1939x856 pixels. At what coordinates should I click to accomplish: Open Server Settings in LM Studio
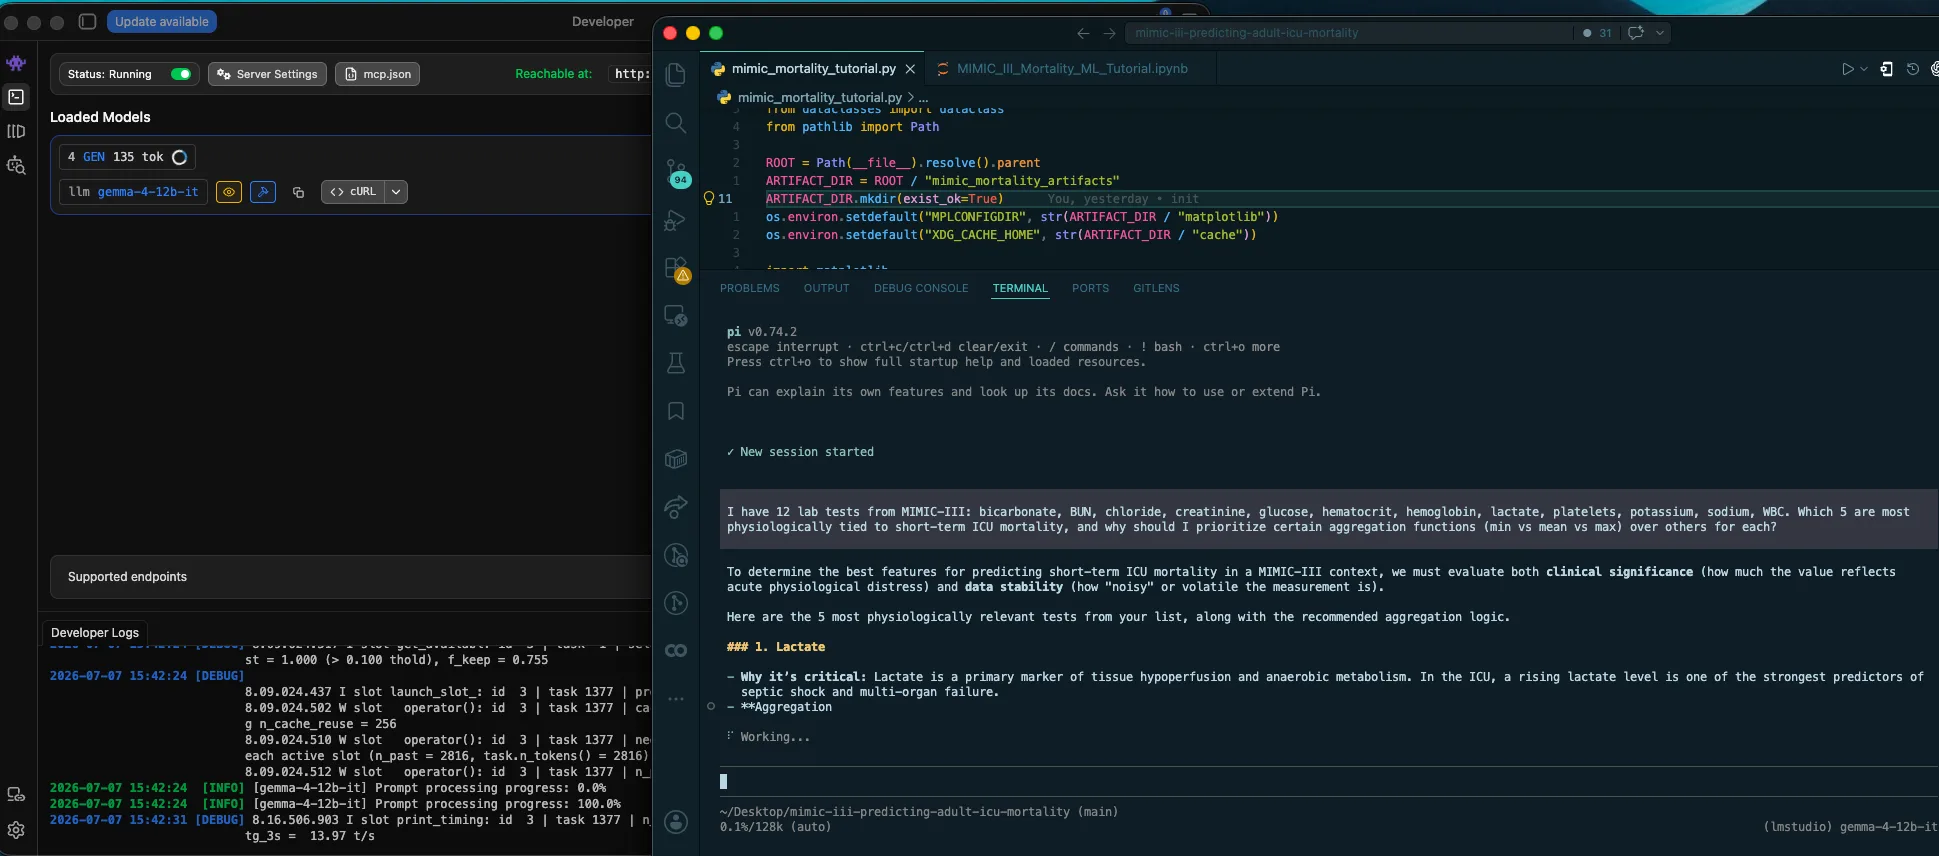[x=267, y=74]
